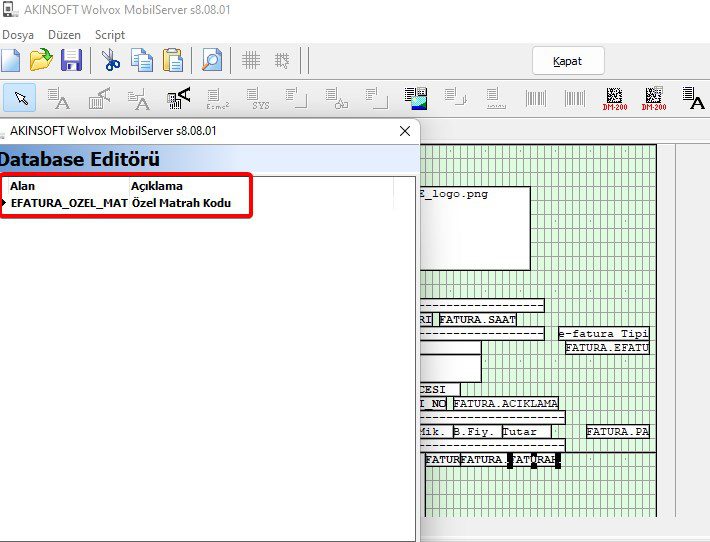Open an existing design with folder icon

tap(41, 60)
